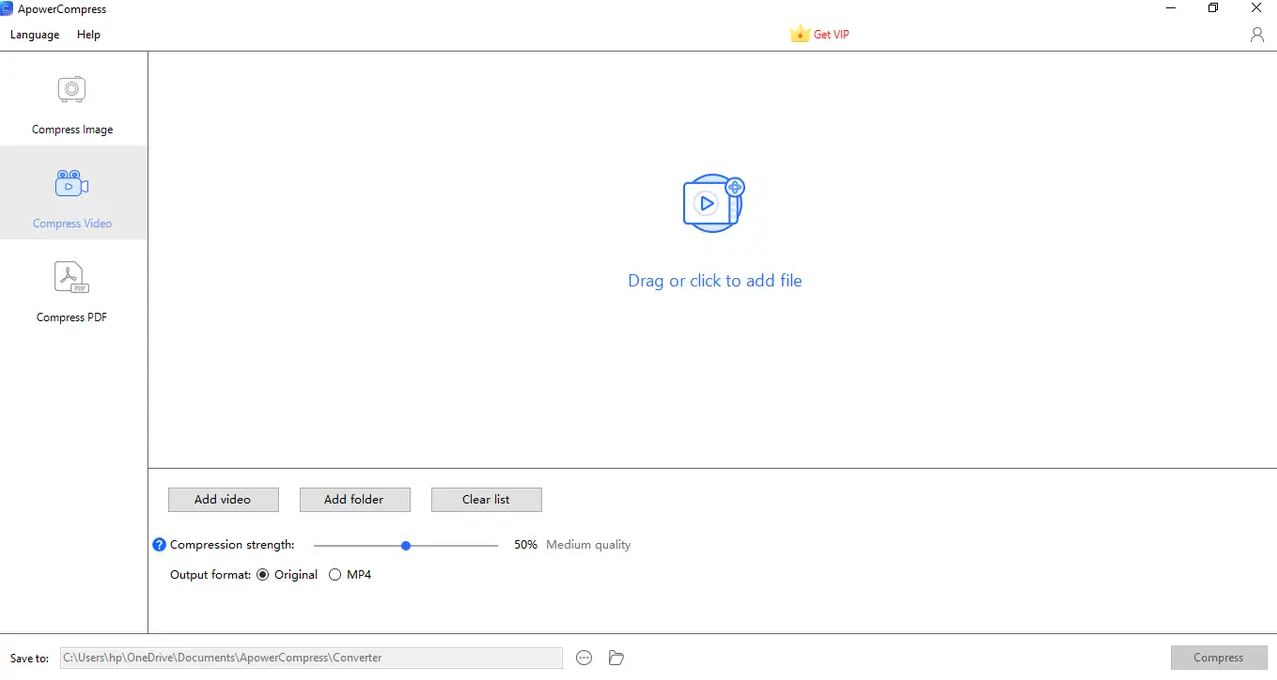
Task: Click the Add folder button
Action: pos(354,500)
